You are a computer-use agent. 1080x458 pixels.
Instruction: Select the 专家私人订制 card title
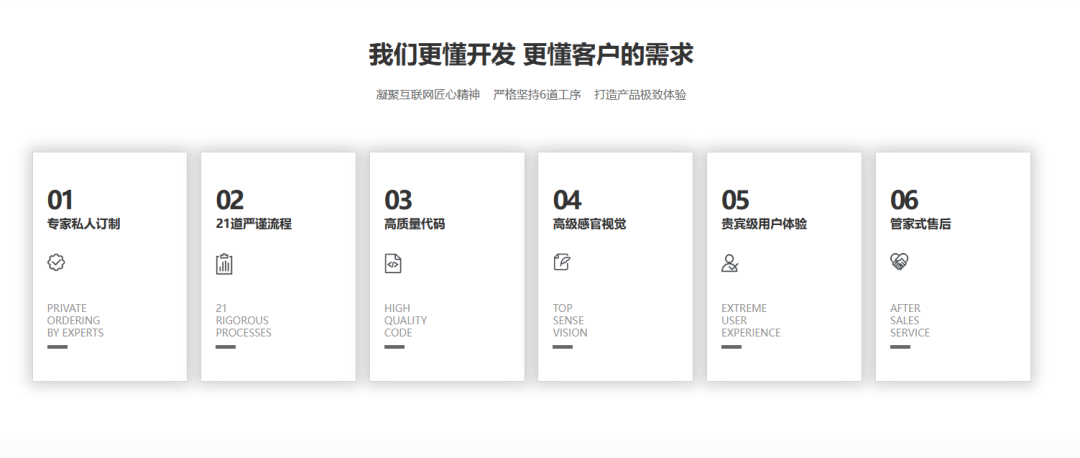(83, 224)
